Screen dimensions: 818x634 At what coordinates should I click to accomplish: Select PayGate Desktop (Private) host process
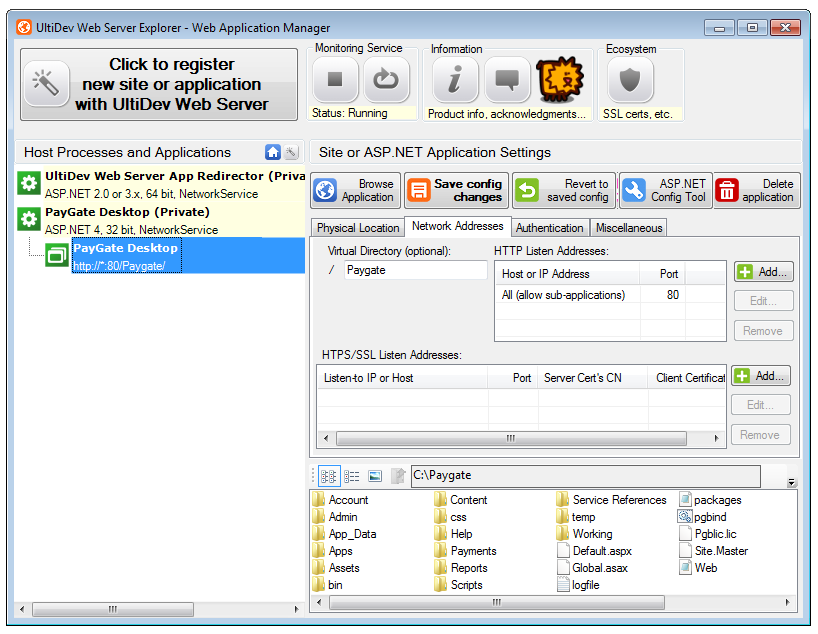(161, 220)
